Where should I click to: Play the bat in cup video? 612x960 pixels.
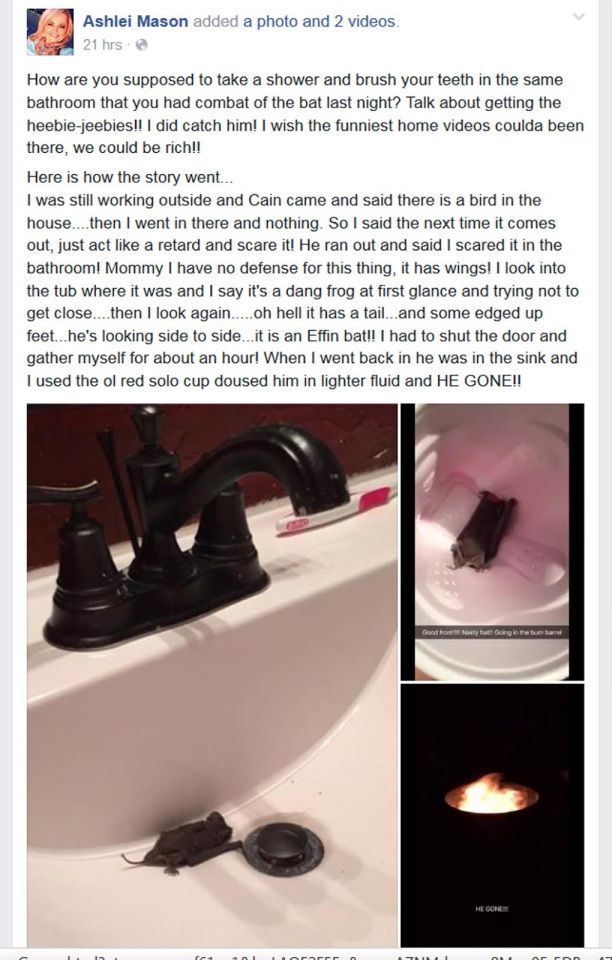pyautogui.click(x=492, y=542)
